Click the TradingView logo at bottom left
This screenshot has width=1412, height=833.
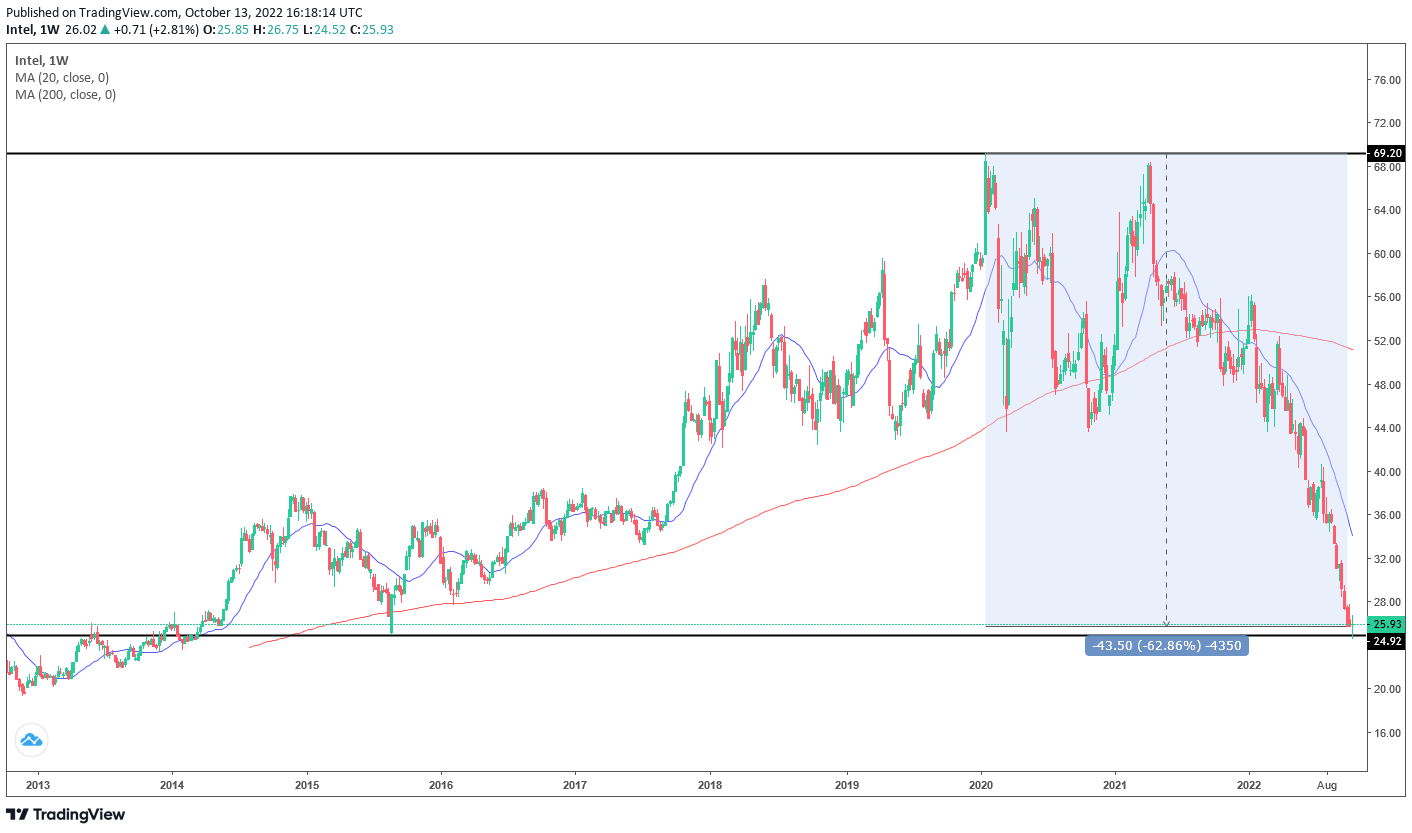(66, 814)
